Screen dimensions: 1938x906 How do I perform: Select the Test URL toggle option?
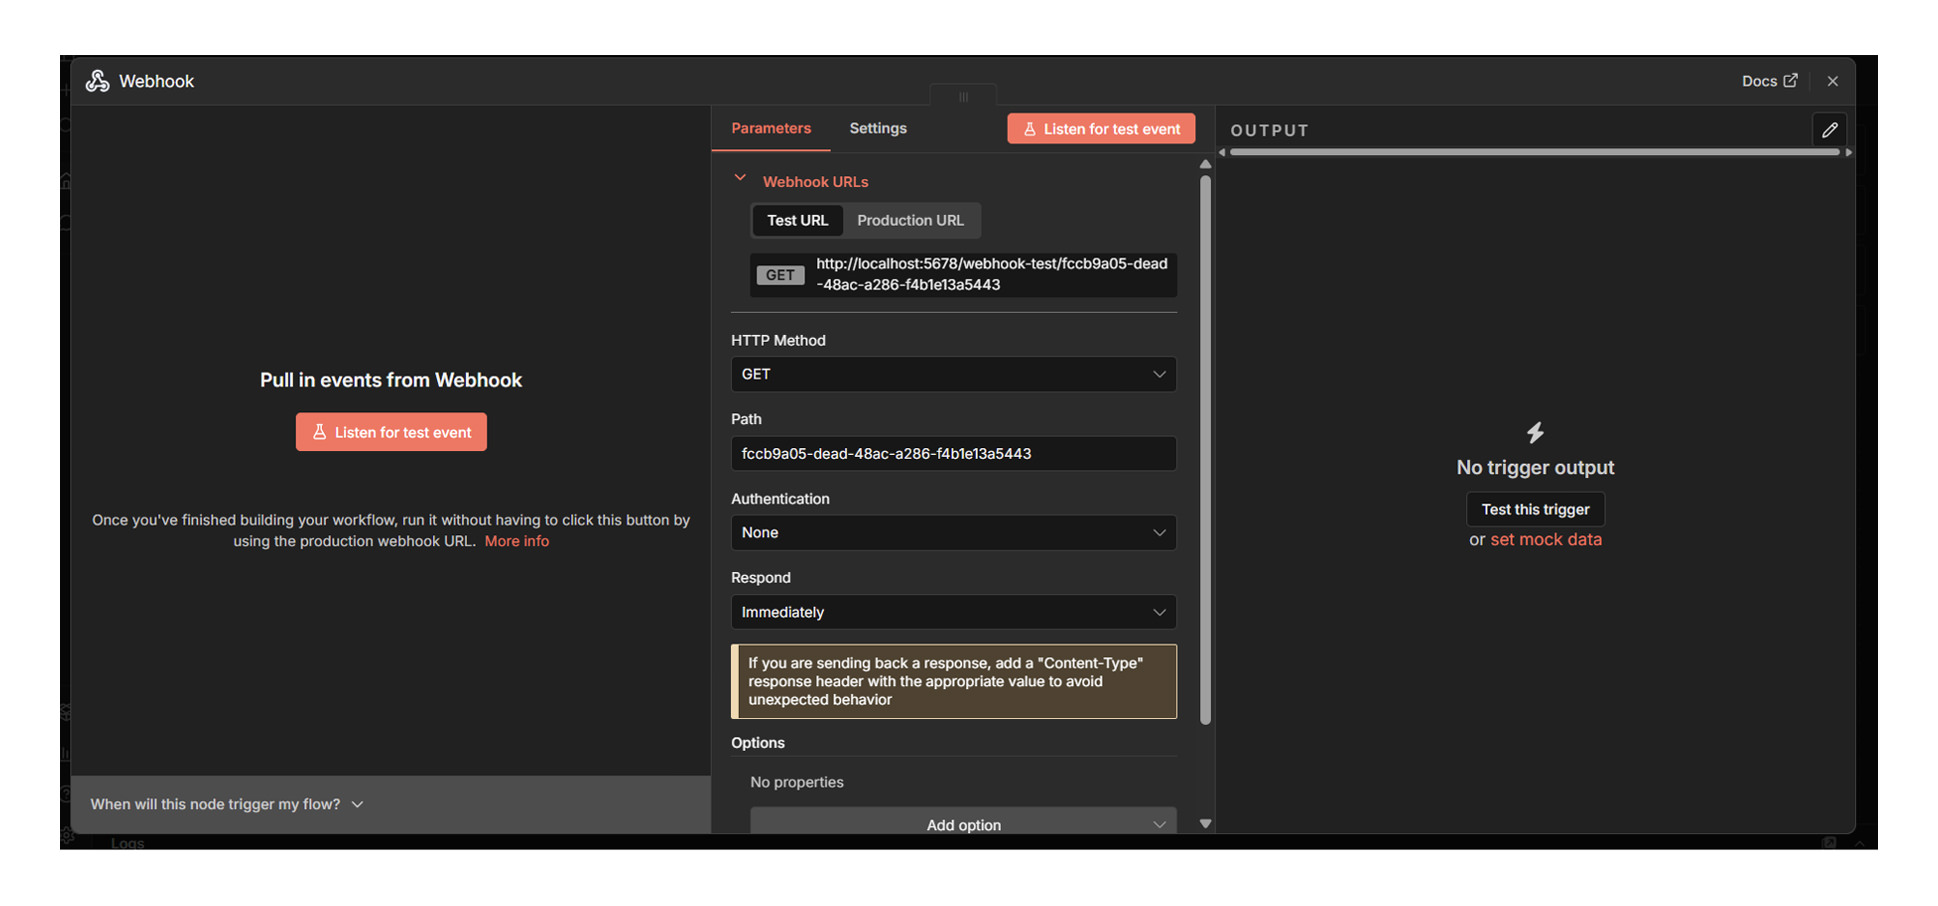point(797,220)
